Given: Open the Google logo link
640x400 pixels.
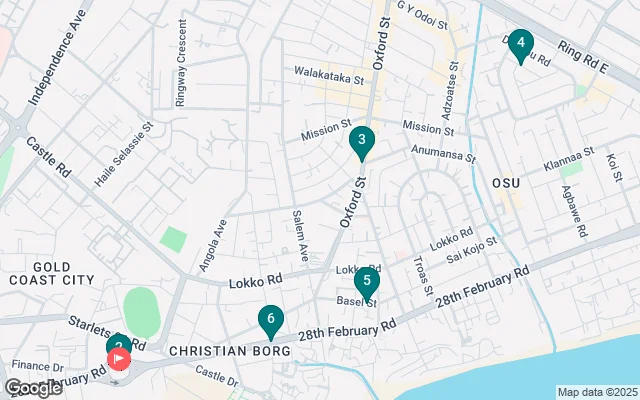Looking at the screenshot, I should (33, 388).
